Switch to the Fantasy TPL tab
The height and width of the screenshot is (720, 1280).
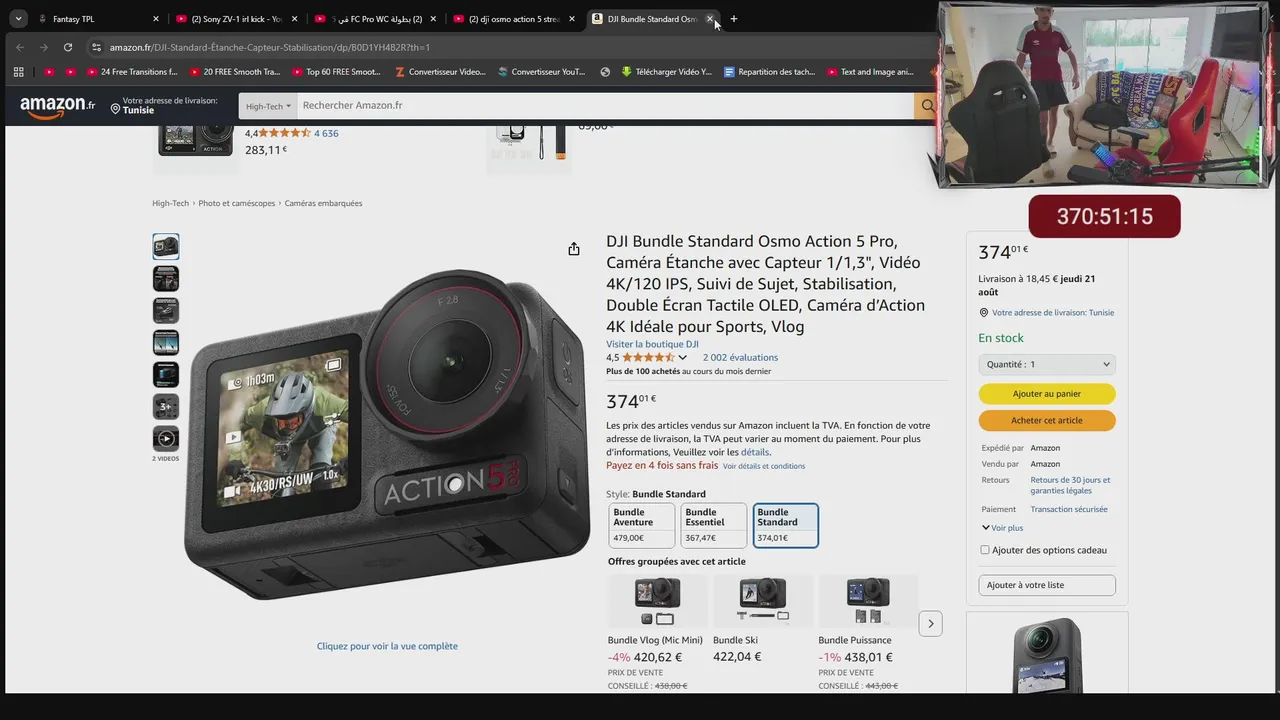(x=97, y=19)
